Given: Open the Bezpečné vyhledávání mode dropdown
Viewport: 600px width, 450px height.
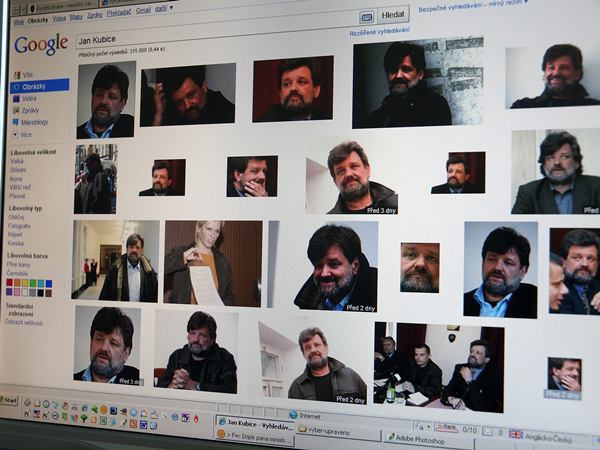Looking at the screenshot, I should [473, 6].
